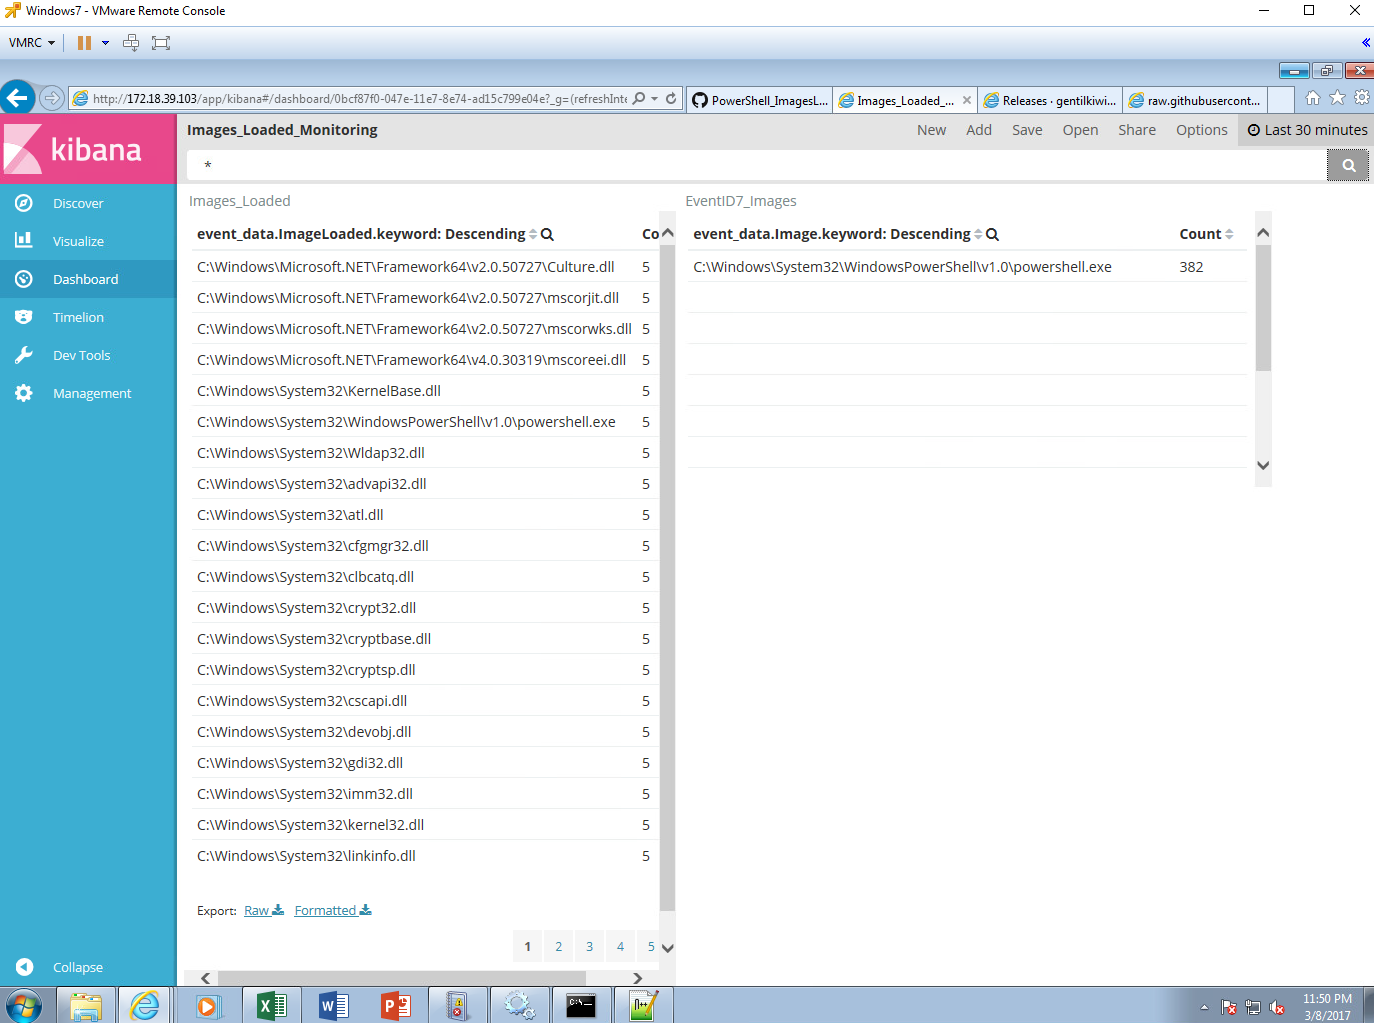Switch to raw.githubusercontent browser tab
The image size is (1374, 1023).
click(x=1195, y=100)
